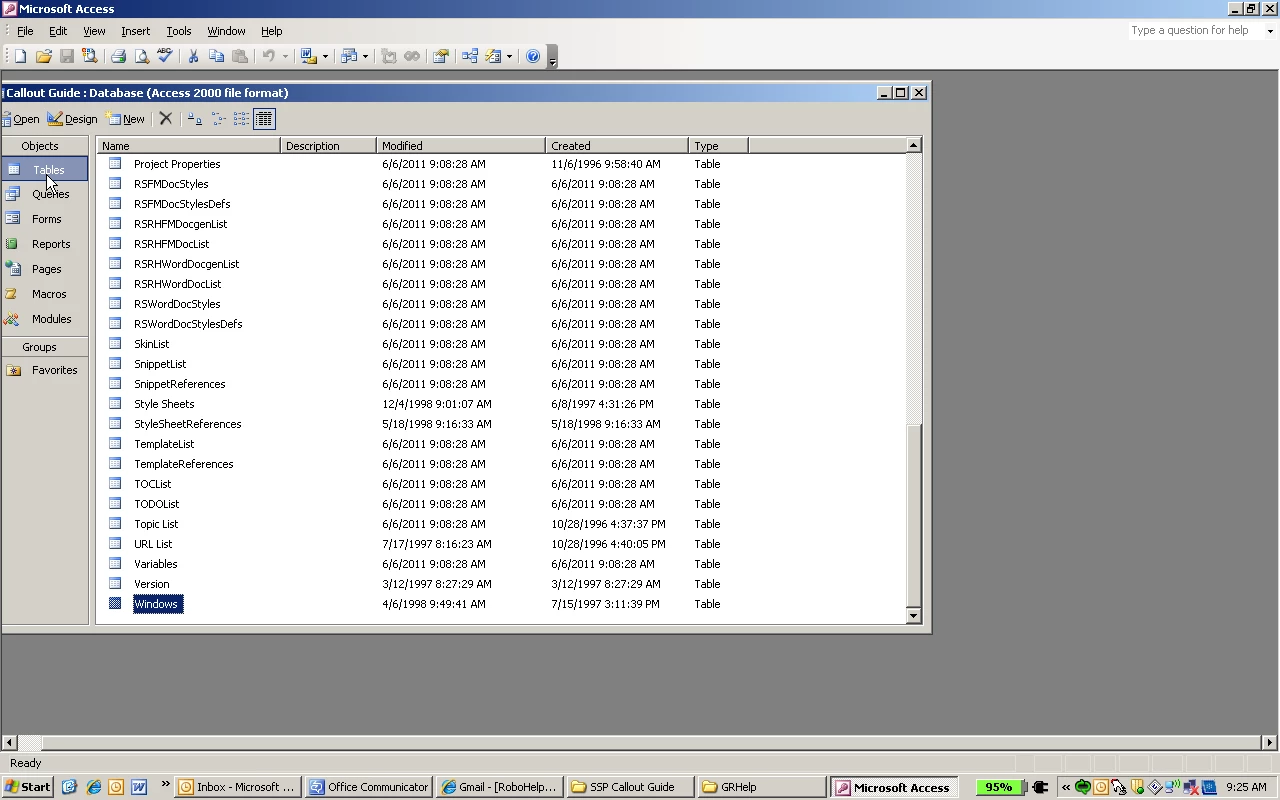This screenshot has height=800, width=1280.
Task: Select Macros in the Objects bar
Action: click(x=45, y=294)
